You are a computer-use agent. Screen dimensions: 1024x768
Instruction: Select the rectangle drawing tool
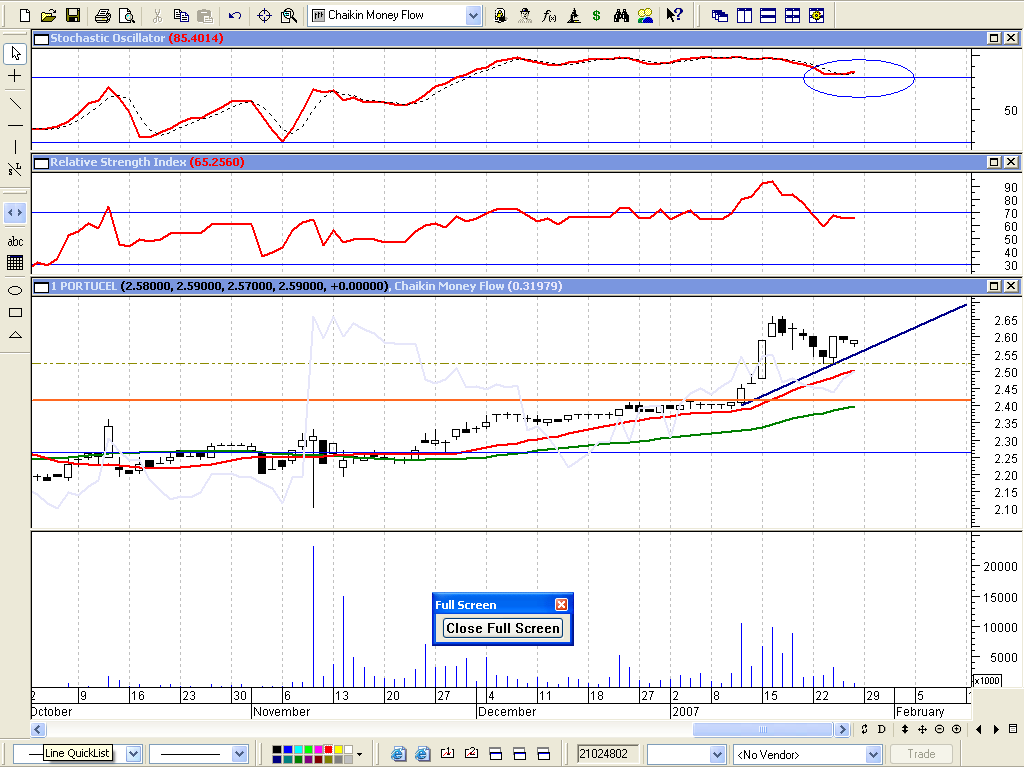(15, 312)
